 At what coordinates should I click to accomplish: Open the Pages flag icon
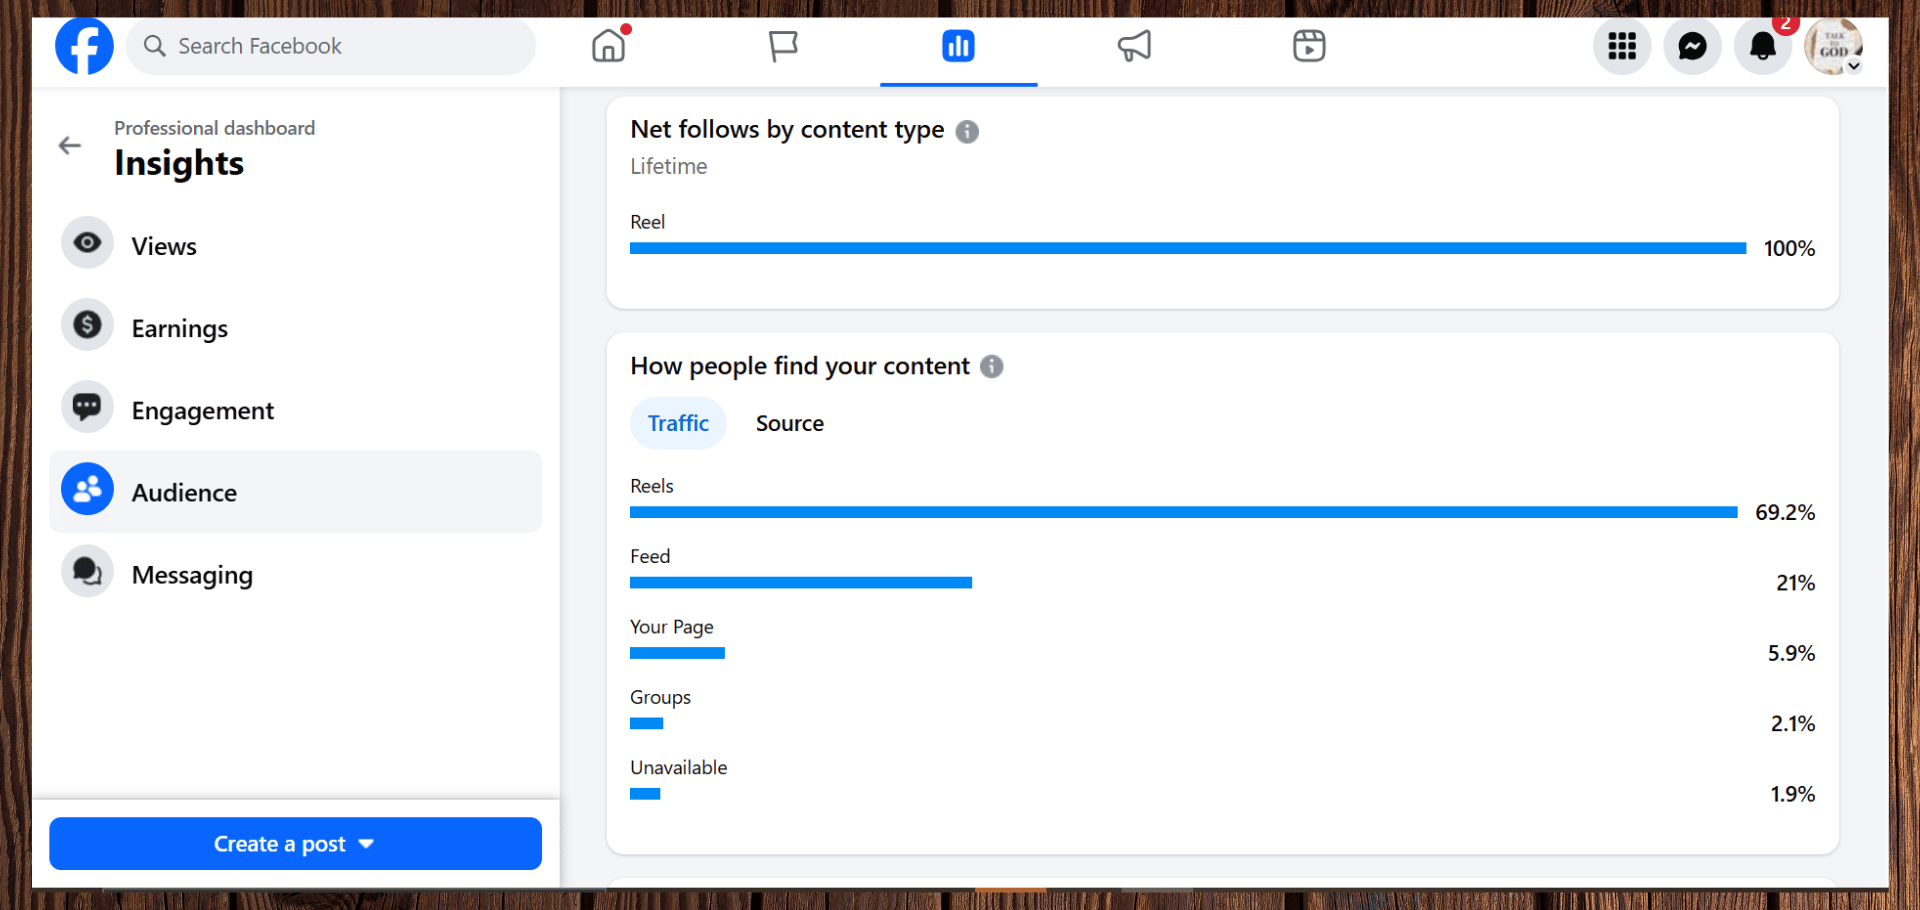783,46
